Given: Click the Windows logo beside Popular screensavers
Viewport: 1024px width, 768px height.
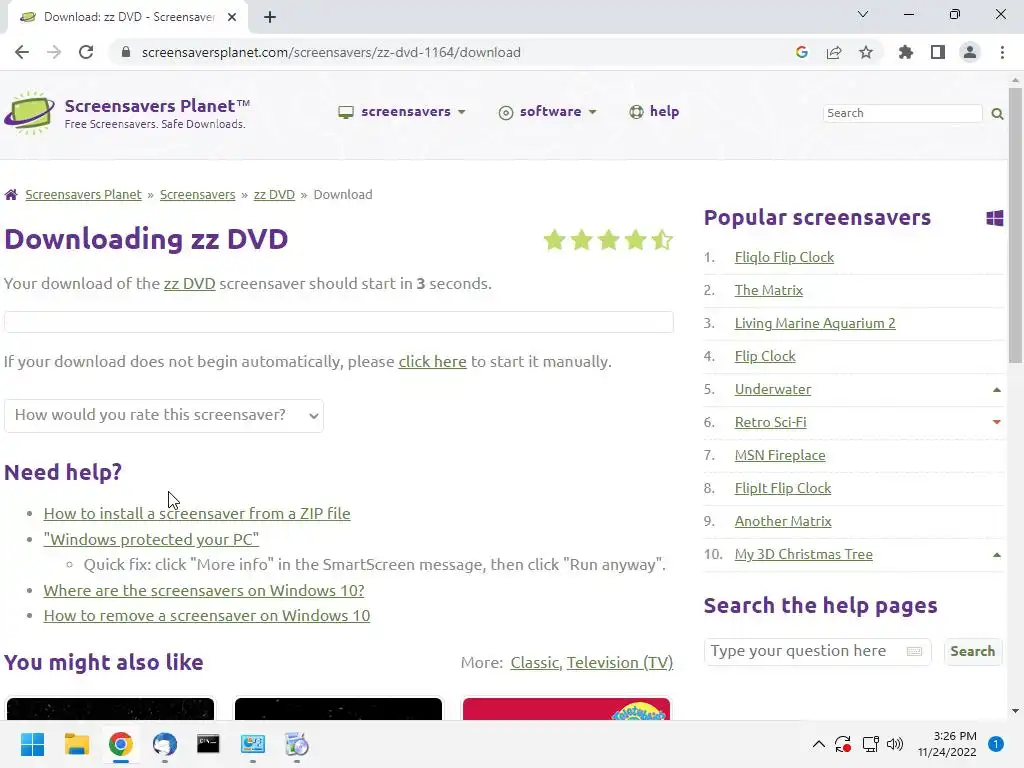Looking at the screenshot, I should 995,218.
